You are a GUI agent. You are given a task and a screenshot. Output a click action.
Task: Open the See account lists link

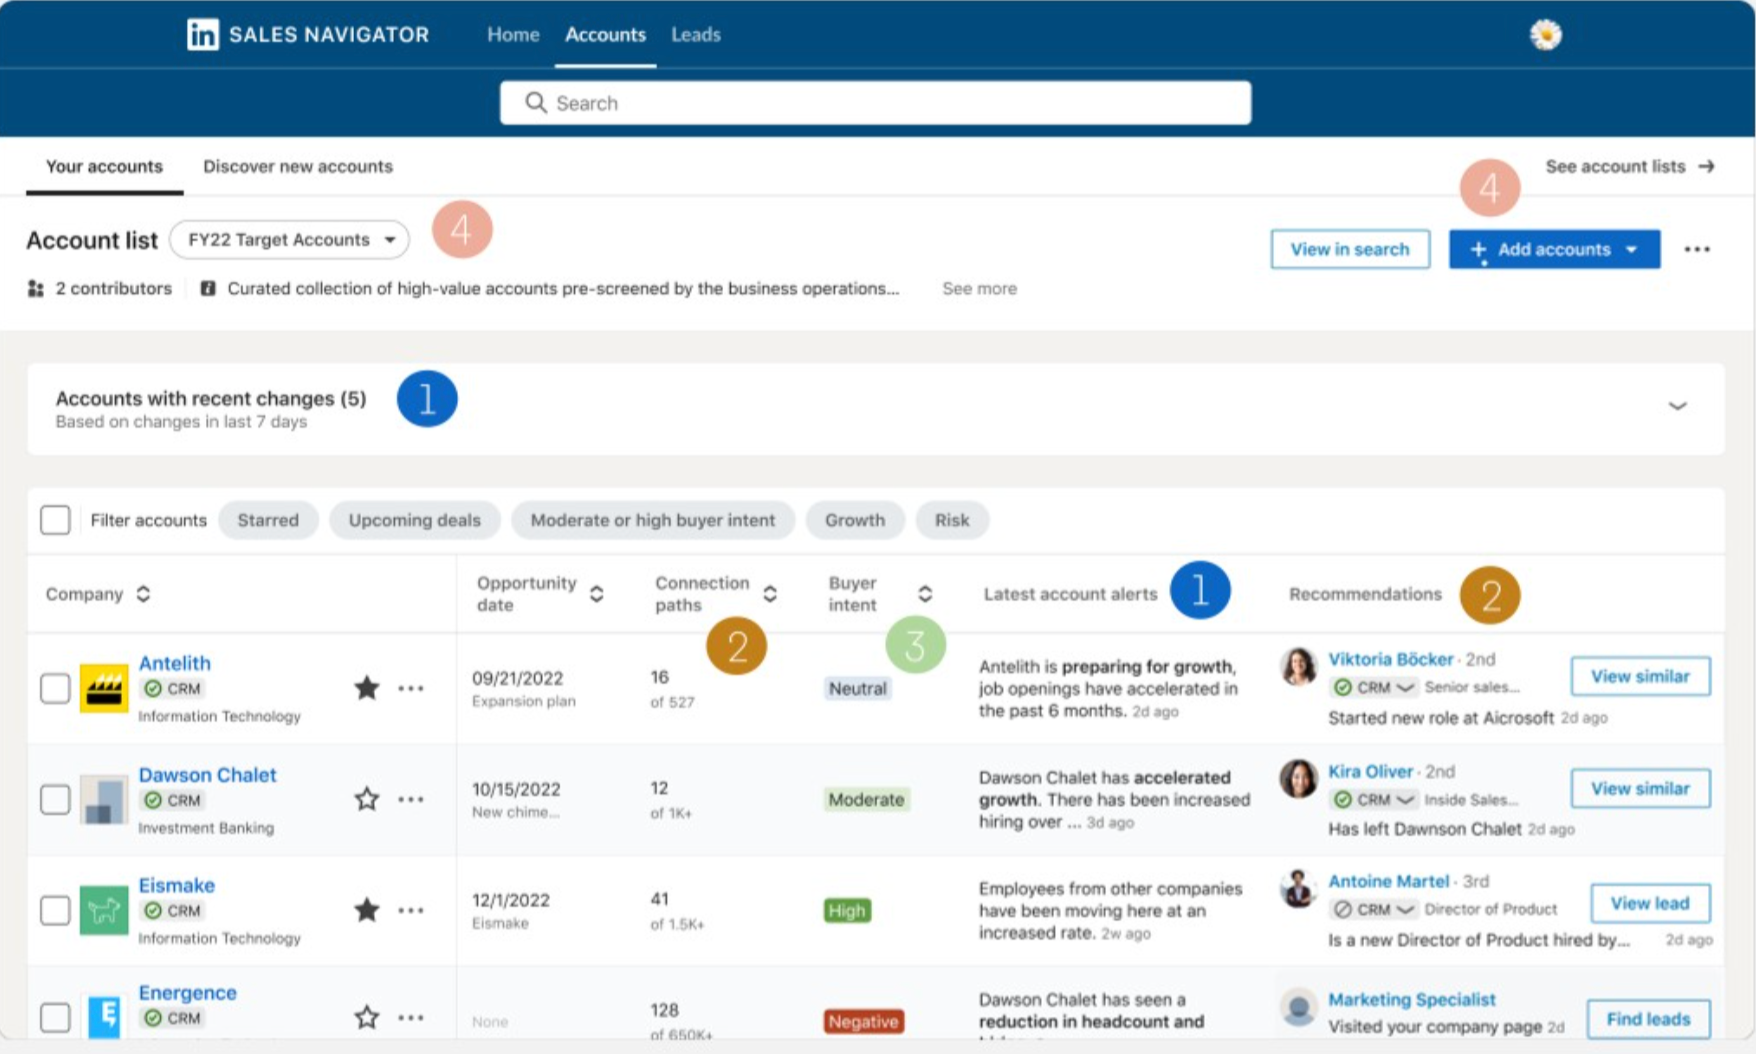pyautogui.click(x=1630, y=166)
